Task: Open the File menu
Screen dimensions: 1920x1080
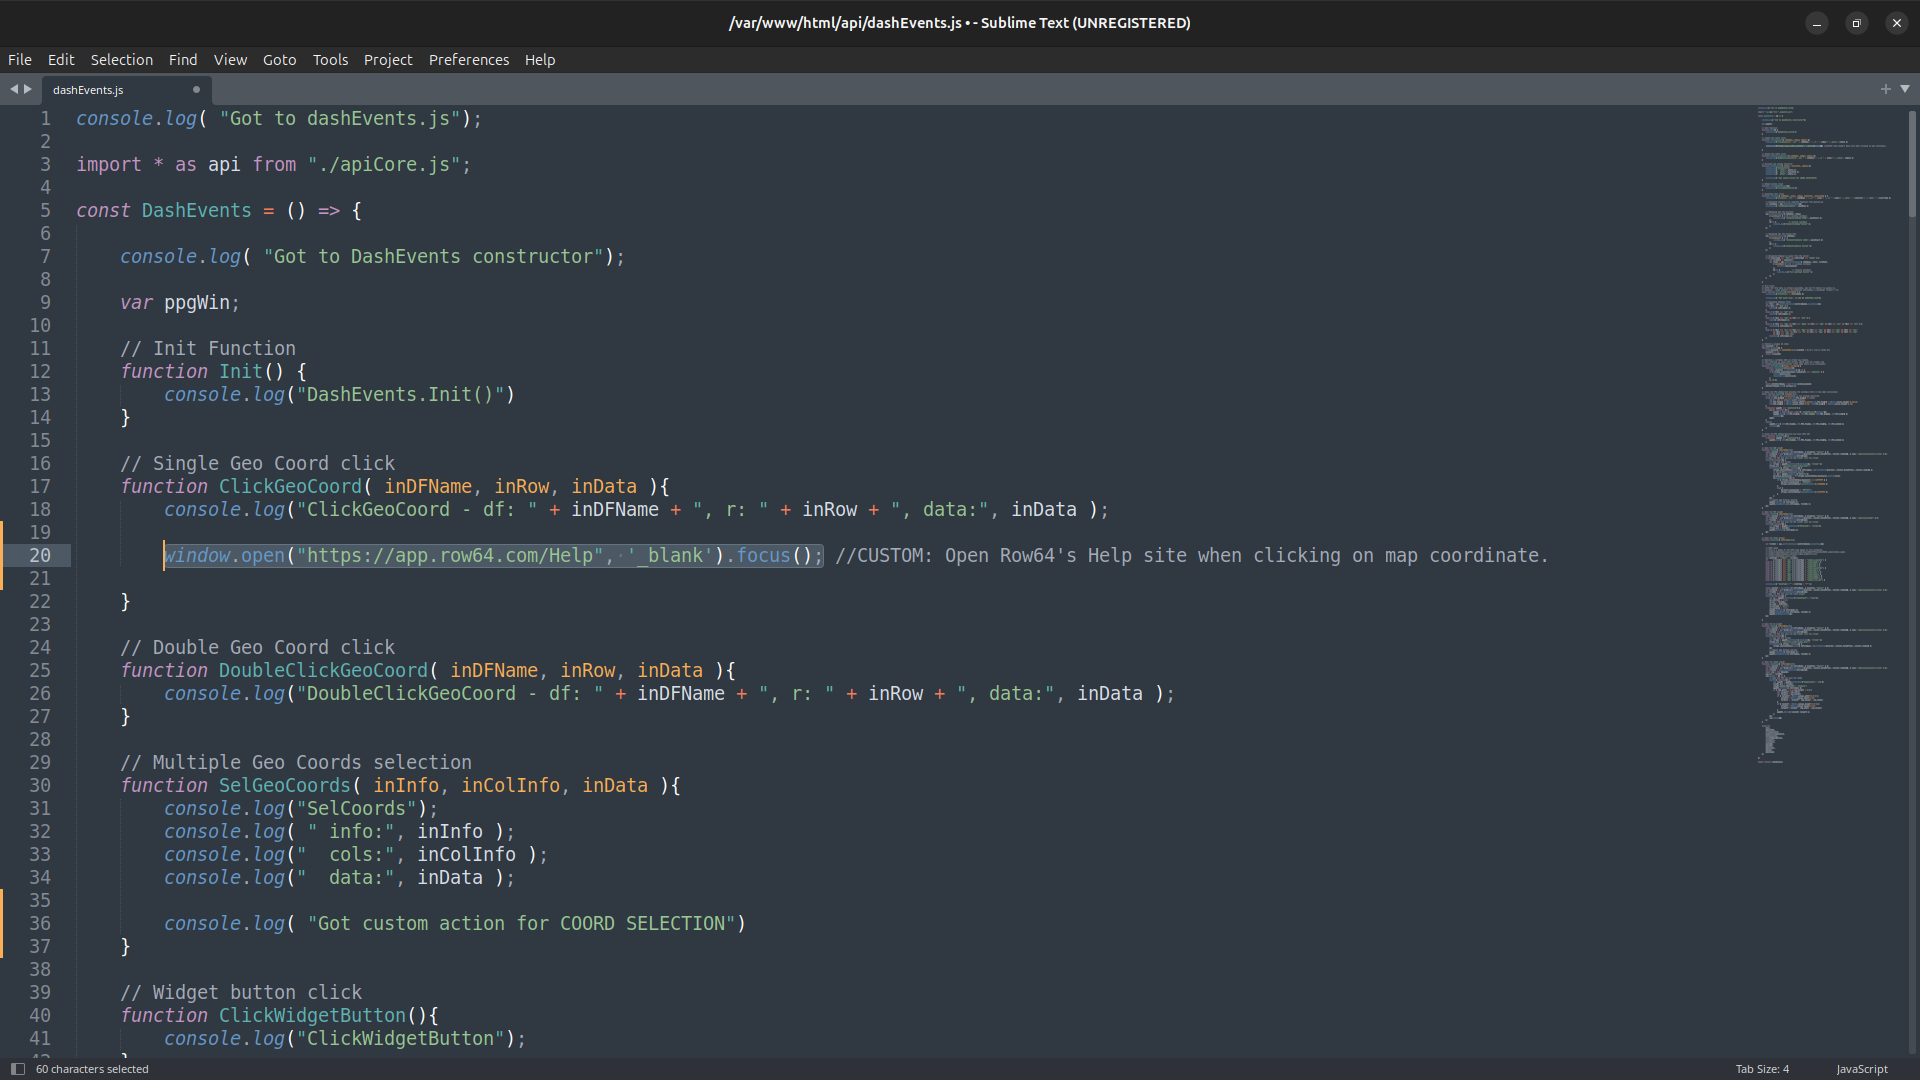Action: [x=20, y=60]
